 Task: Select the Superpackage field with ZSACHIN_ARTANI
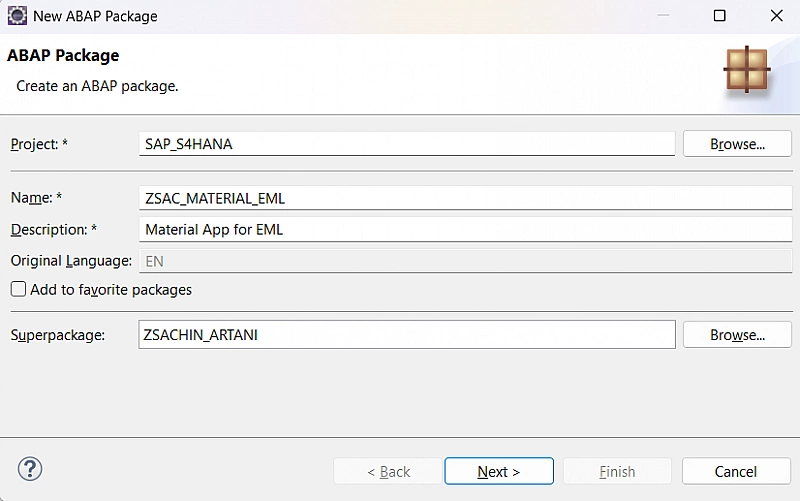tap(407, 335)
